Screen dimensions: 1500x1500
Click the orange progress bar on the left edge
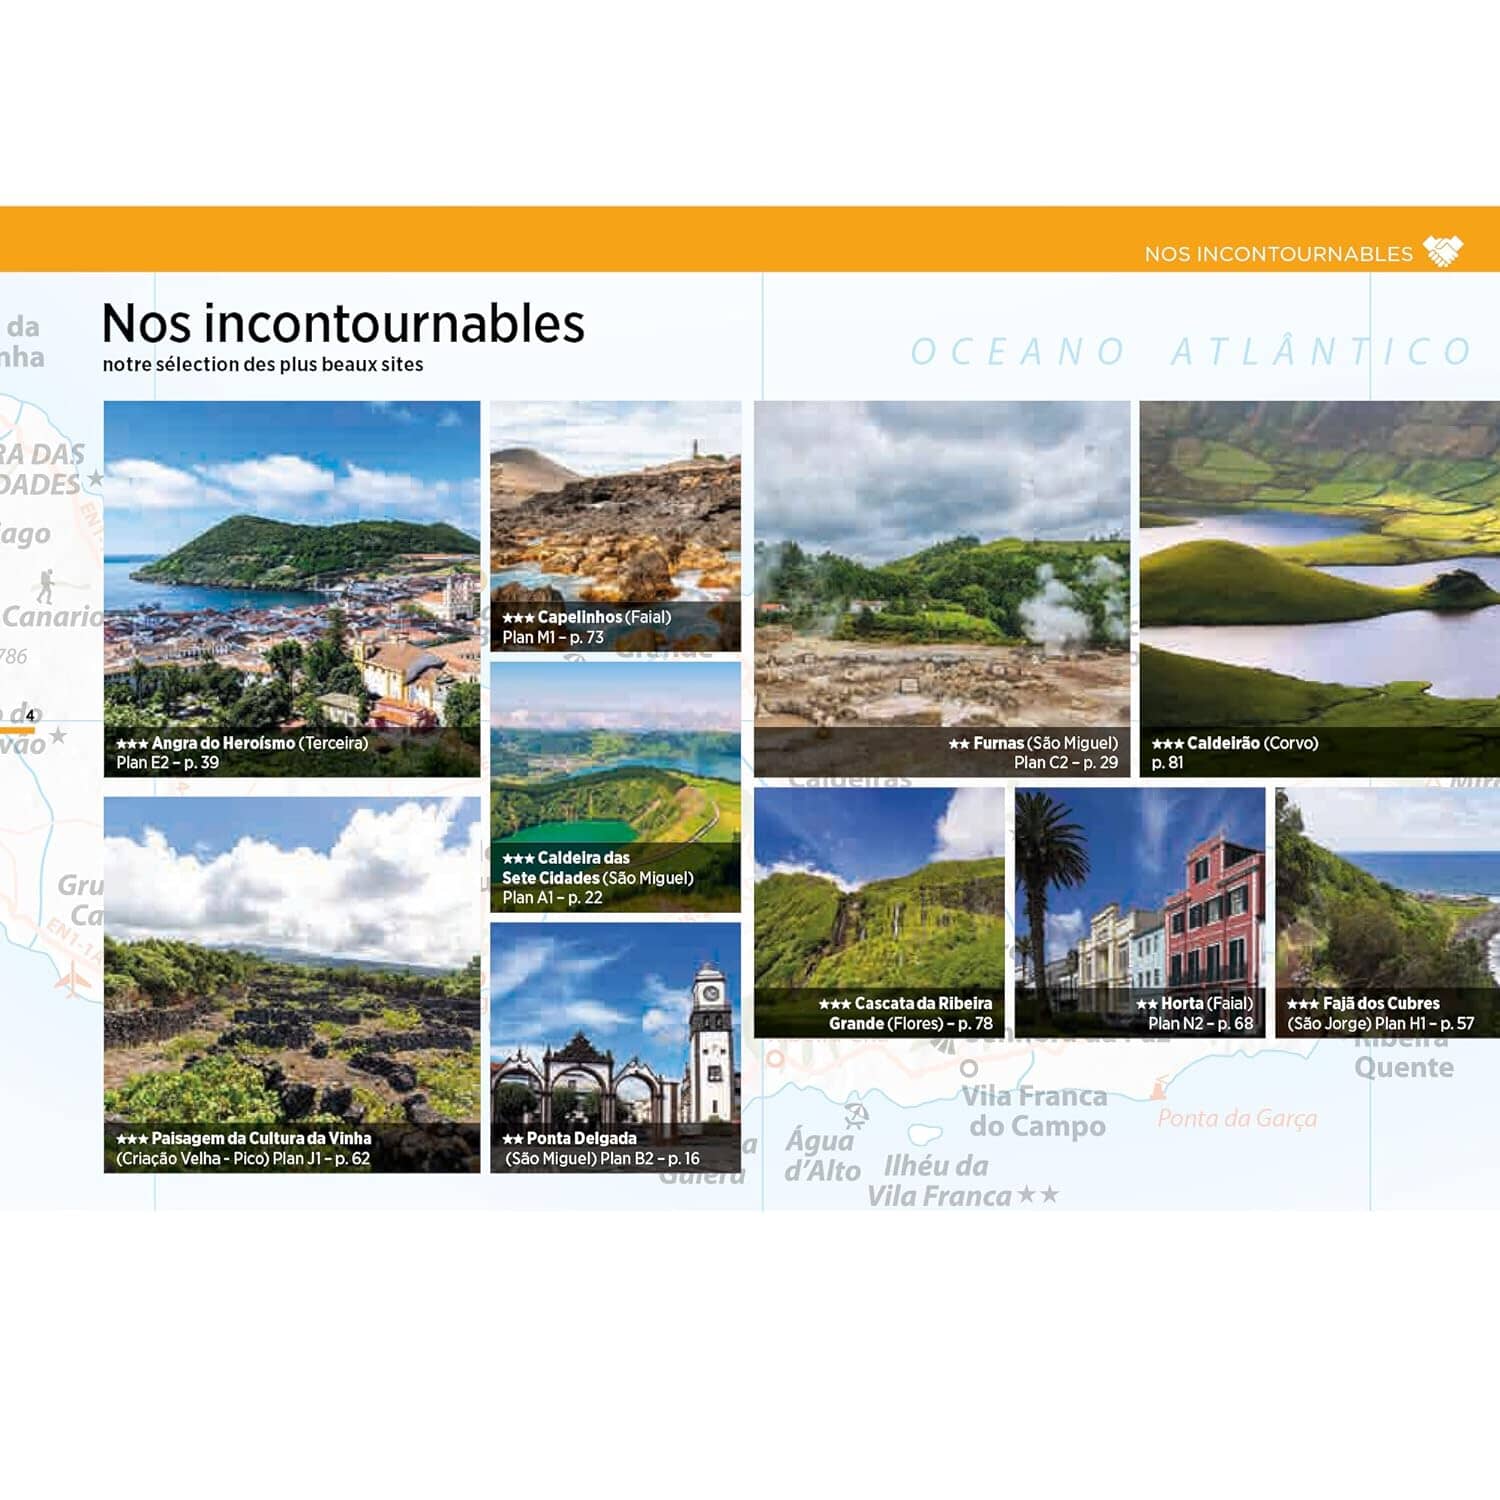click(x=15, y=729)
